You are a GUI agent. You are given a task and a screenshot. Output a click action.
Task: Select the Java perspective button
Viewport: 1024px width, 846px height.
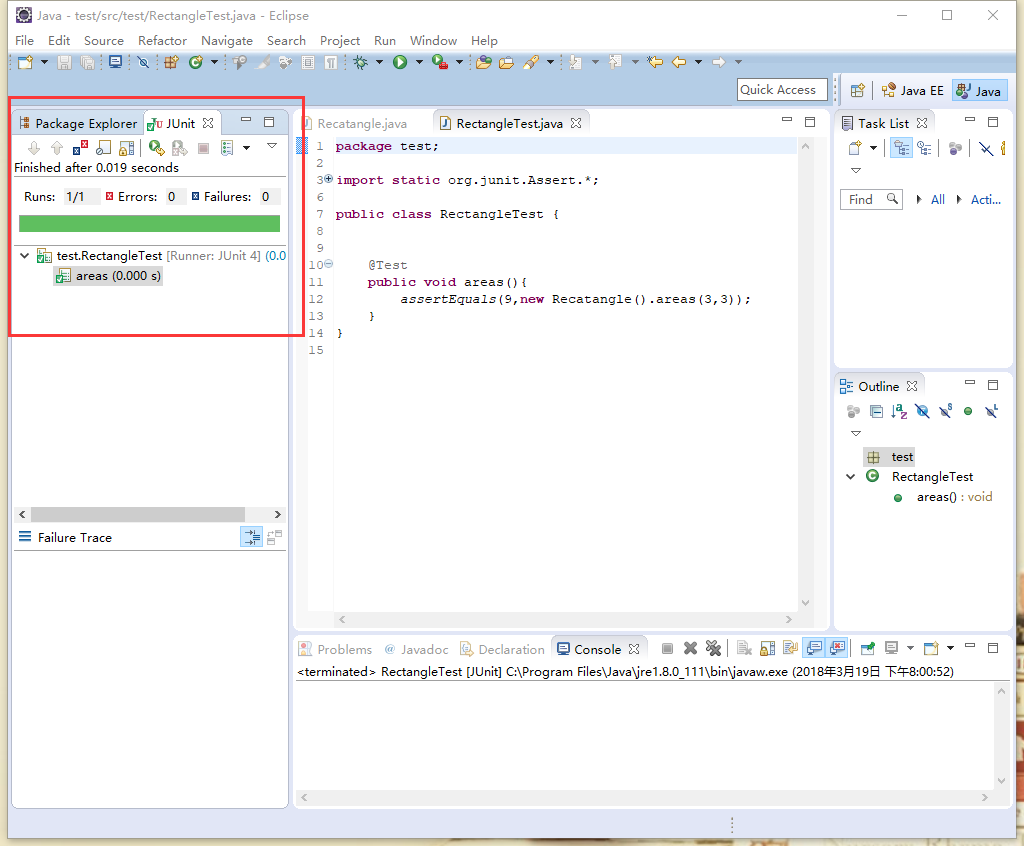pos(978,91)
